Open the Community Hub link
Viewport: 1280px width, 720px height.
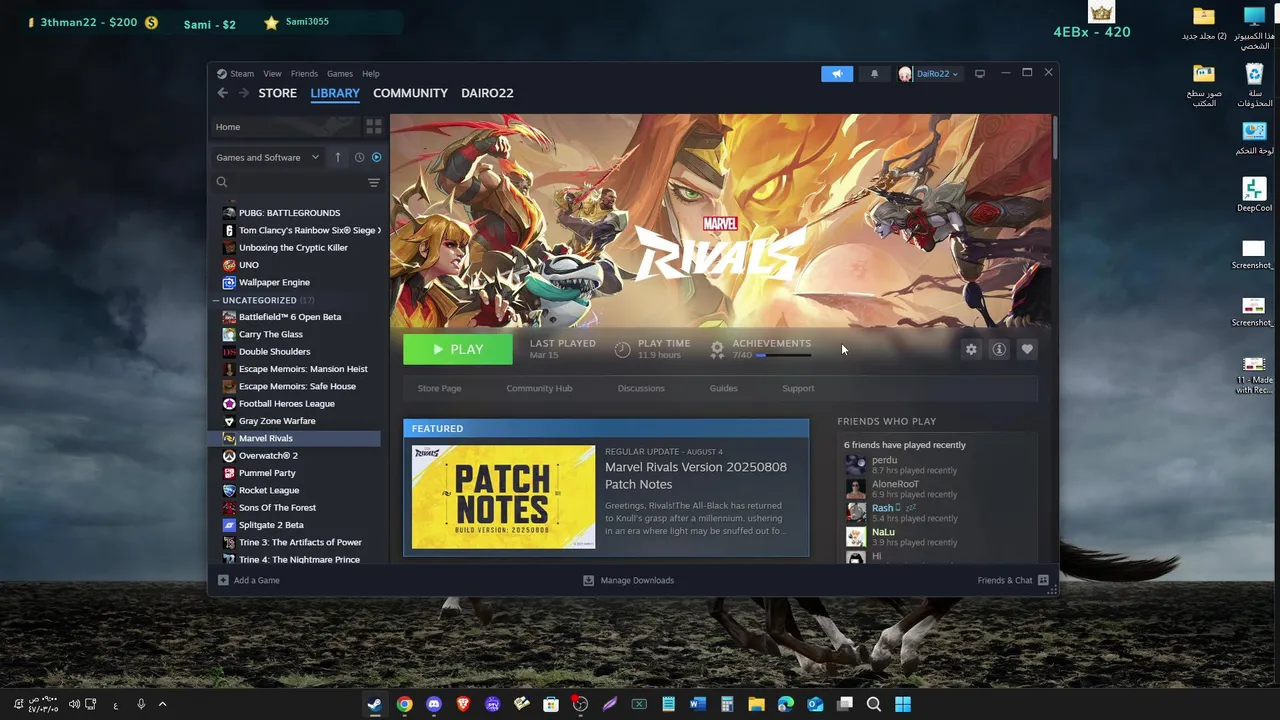coord(539,388)
